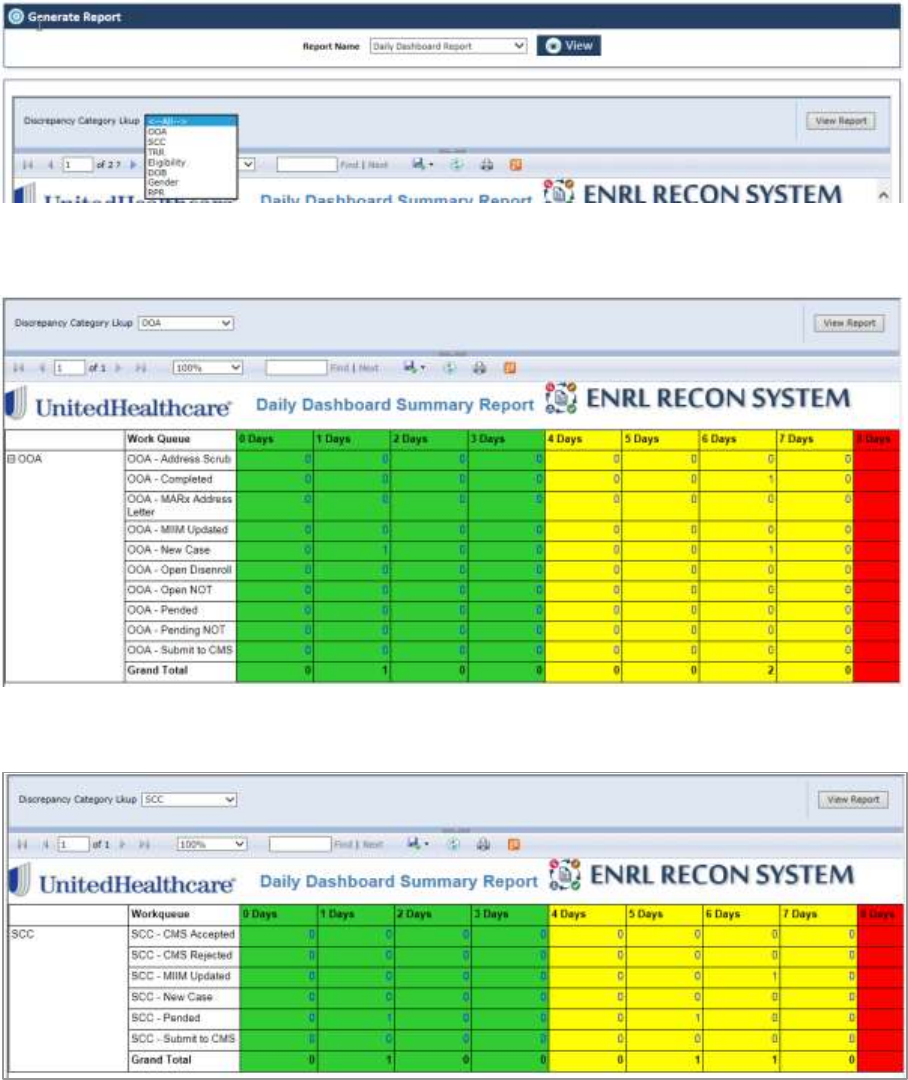
Task: Click the print icon in top report toolbar
Action: pyautogui.click(x=486, y=165)
